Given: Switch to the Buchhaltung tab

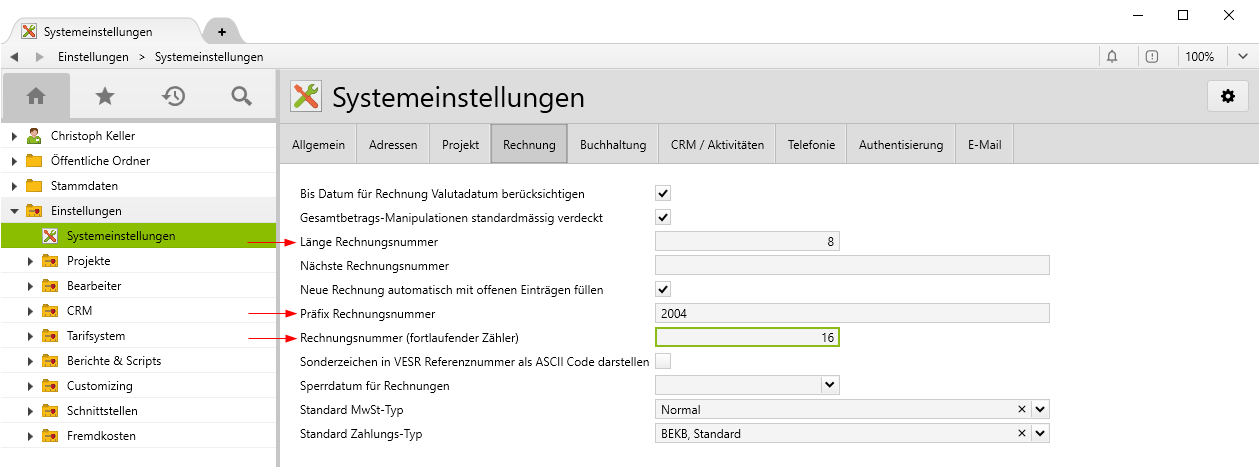Looking at the screenshot, I should [612, 145].
